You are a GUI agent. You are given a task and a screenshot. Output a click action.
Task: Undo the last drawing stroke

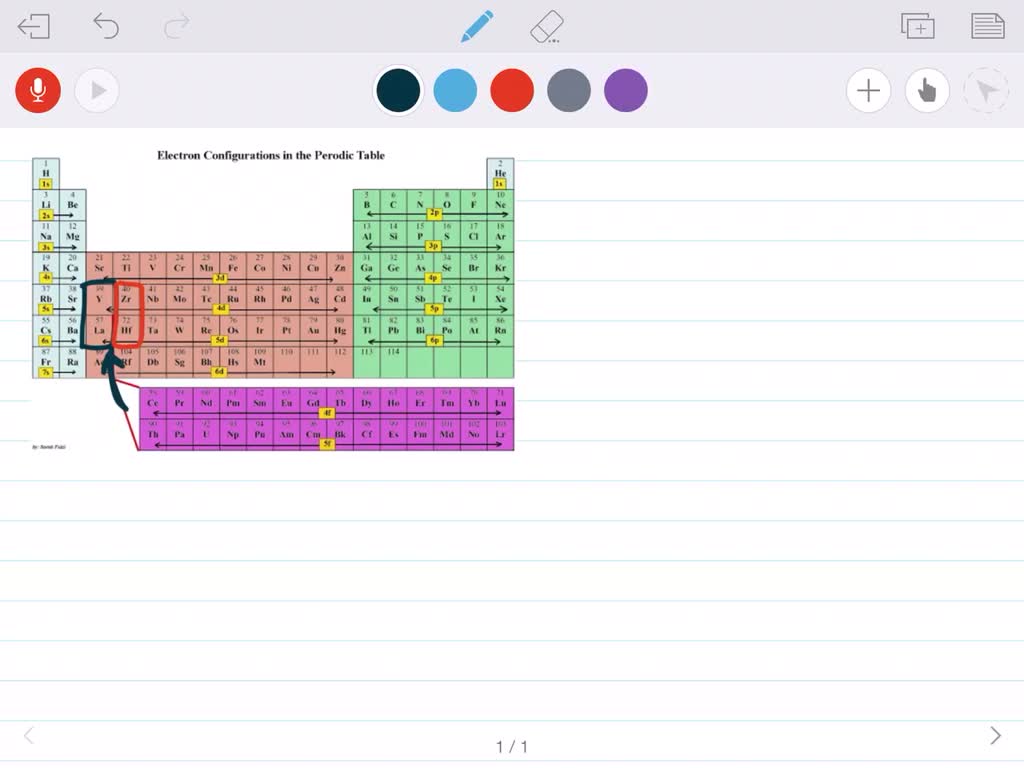pyautogui.click(x=105, y=27)
